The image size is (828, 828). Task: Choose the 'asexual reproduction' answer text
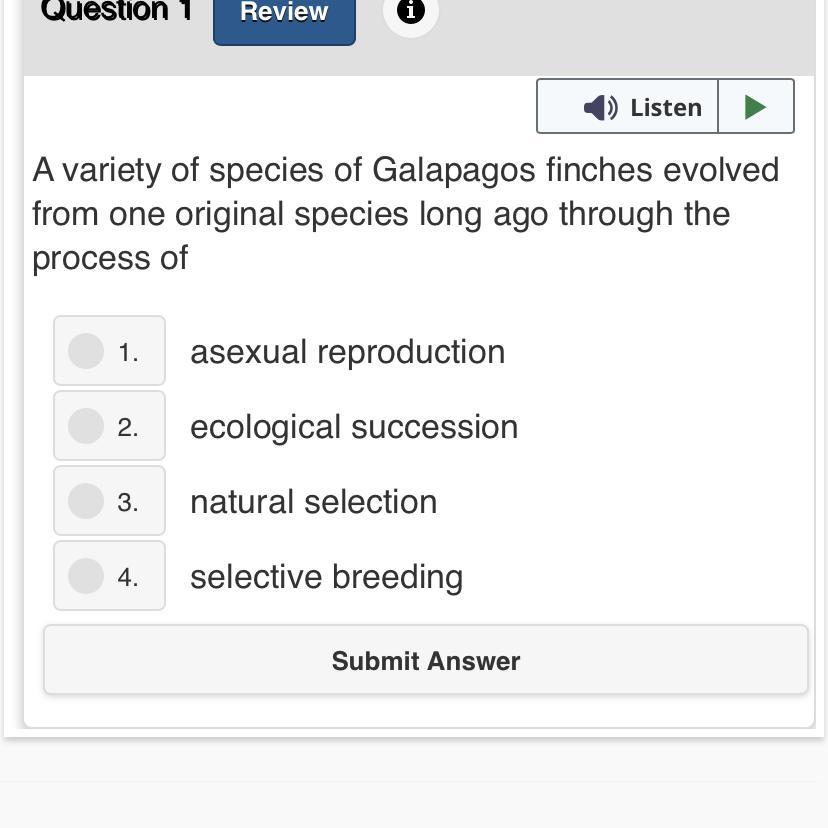[x=347, y=352]
